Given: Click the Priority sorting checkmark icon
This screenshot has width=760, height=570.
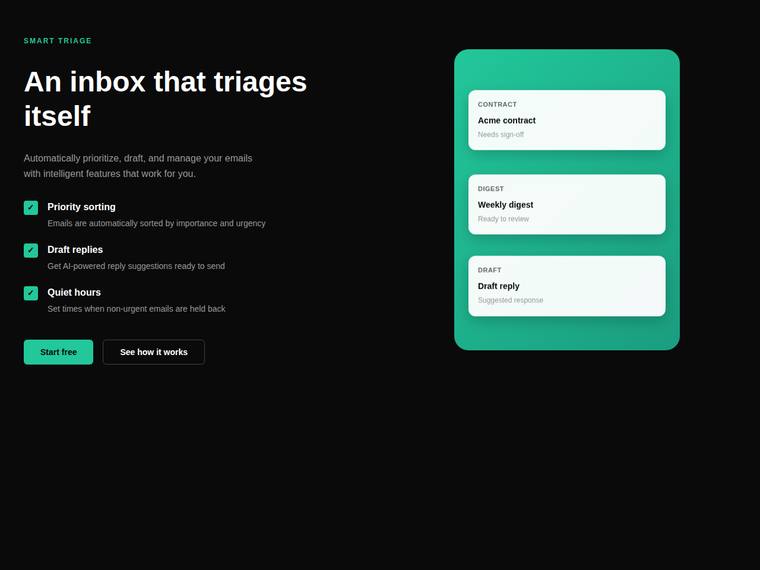Looking at the screenshot, I should click(31, 207).
